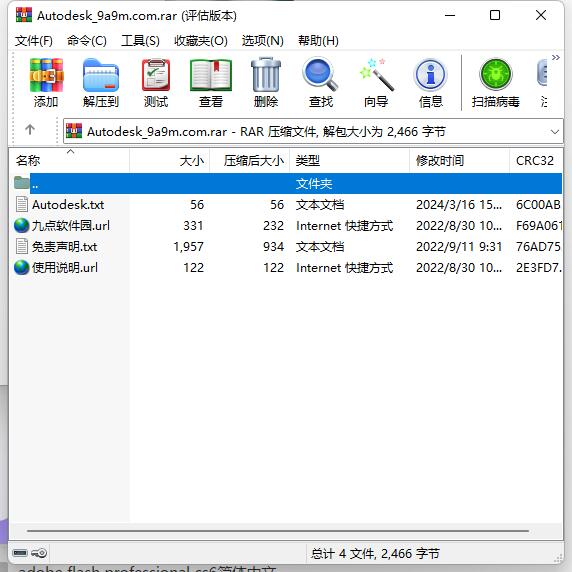Click the horizontal scrollbar of file list
Screen dimensions: 572x572
(x=278, y=531)
